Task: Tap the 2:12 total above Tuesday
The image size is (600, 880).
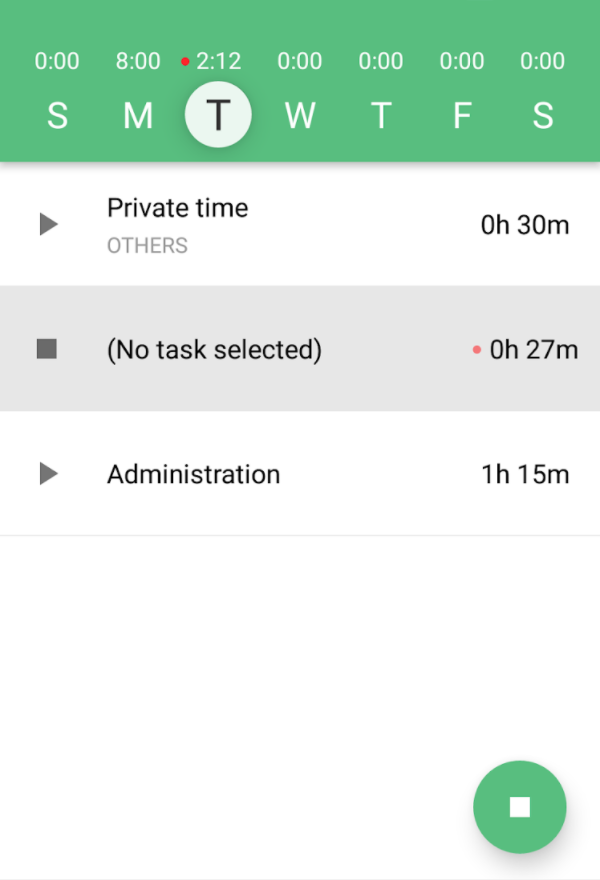Action: pyautogui.click(x=218, y=61)
